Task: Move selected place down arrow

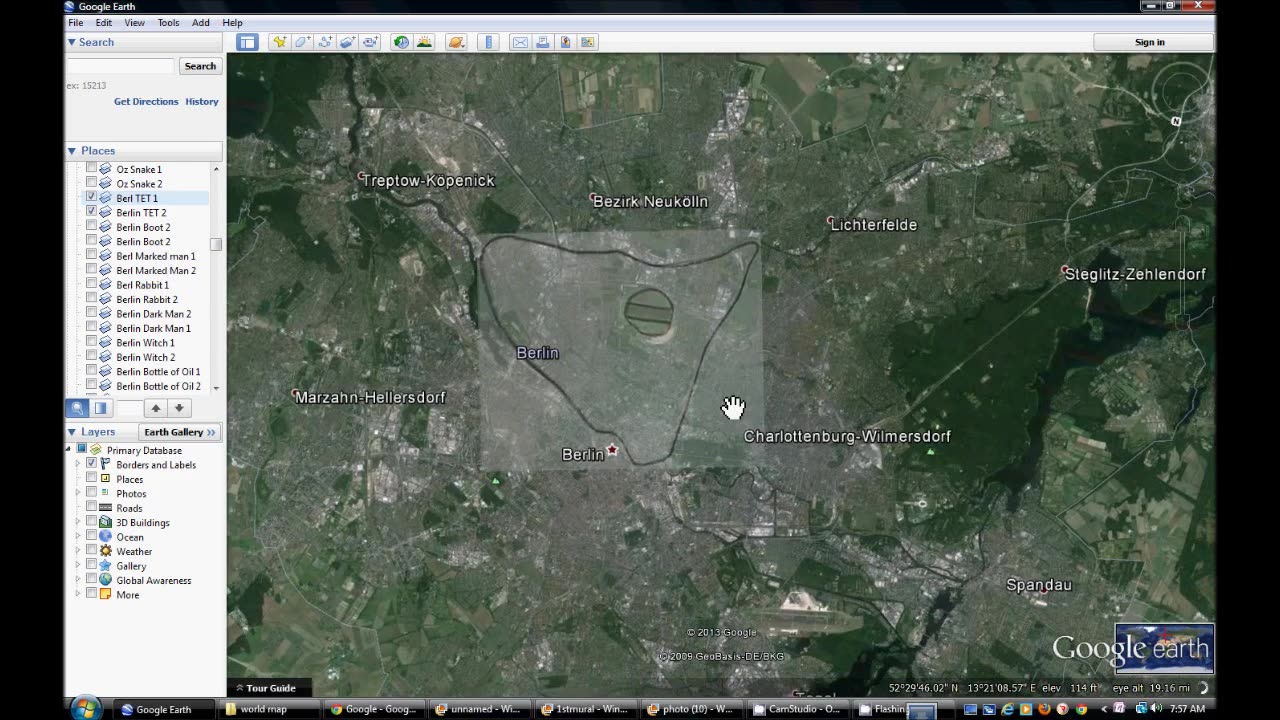Action: pyautogui.click(x=179, y=408)
